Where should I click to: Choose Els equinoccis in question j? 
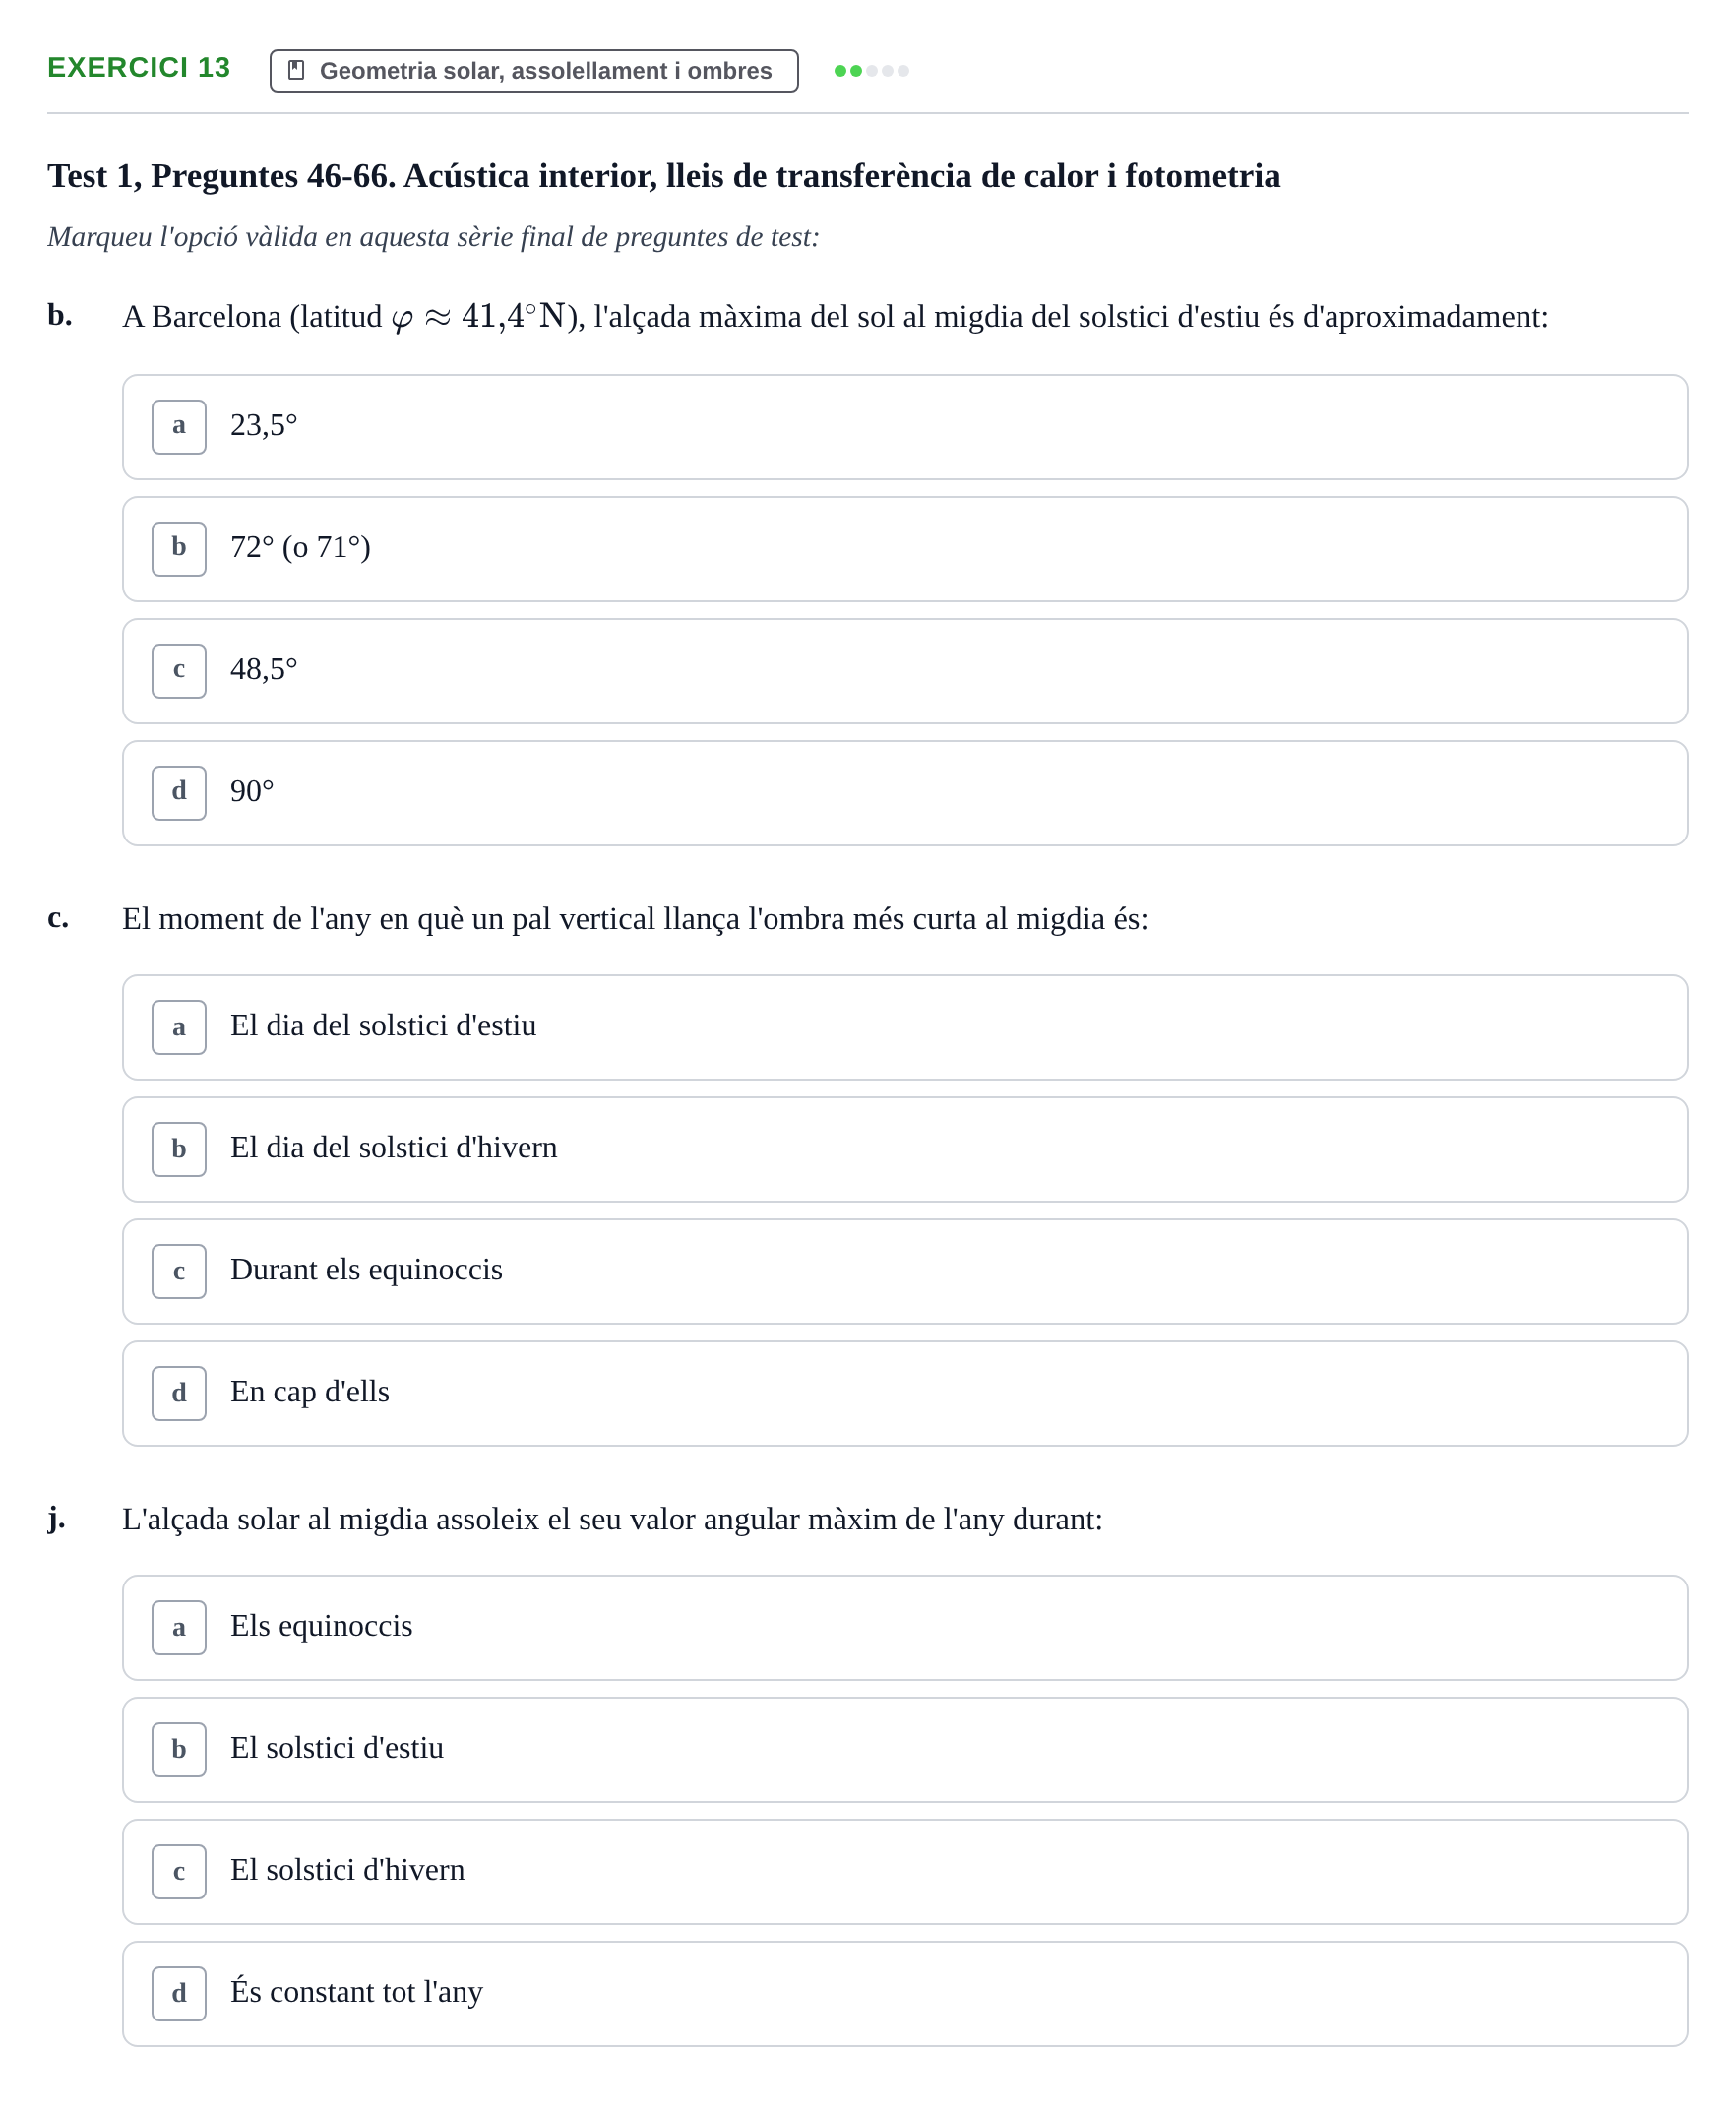coord(905,1627)
